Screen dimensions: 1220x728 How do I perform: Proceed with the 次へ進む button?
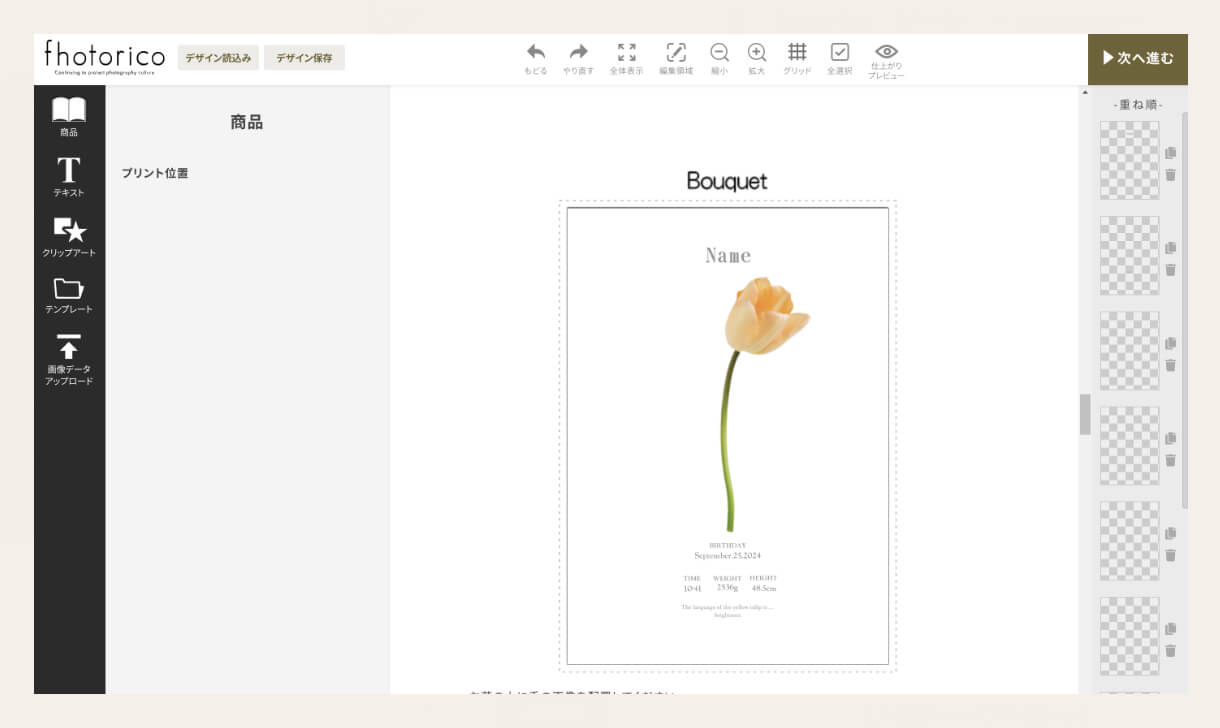pyautogui.click(x=1138, y=58)
